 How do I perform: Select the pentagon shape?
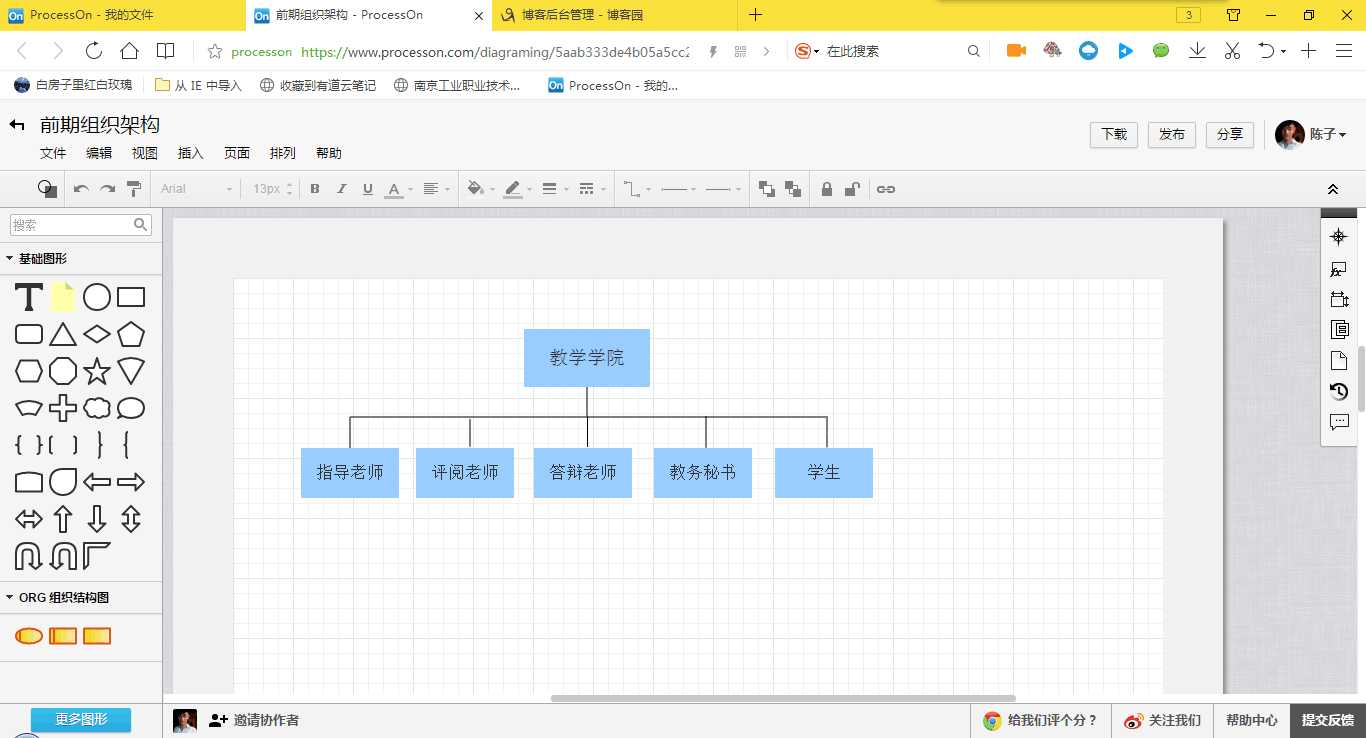[x=131, y=334]
